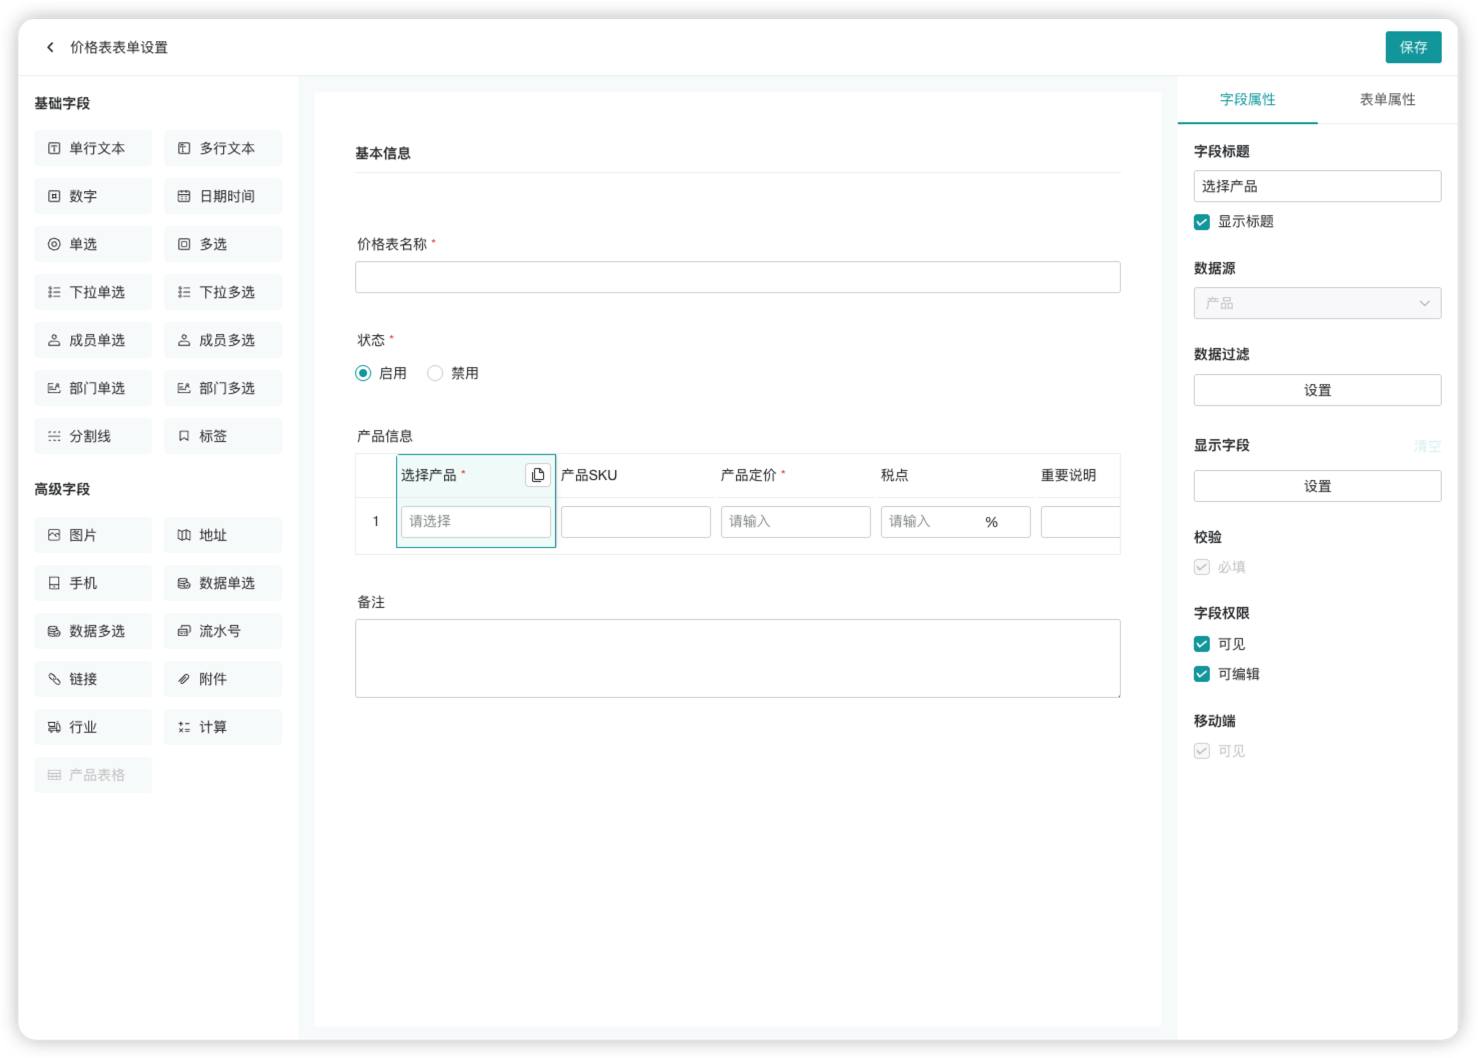Viewport: 1478px width, 1058px height.
Task: Click the 重要说明 input in row 1
Action: [x=1081, y=522]
